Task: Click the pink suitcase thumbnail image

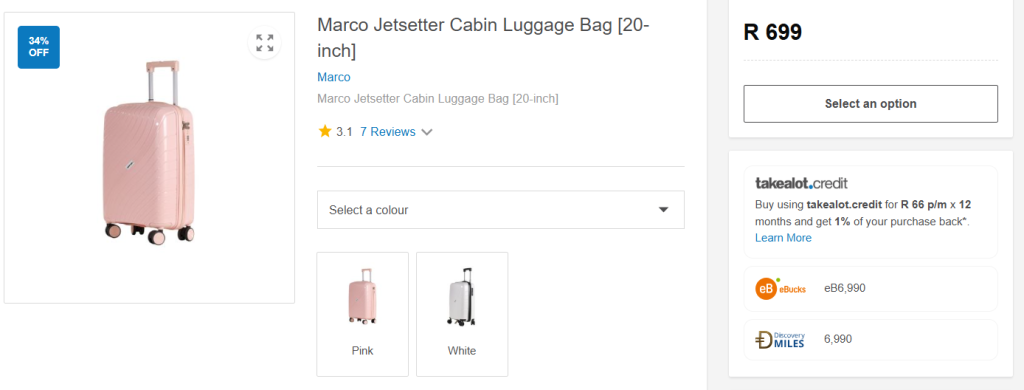Action: click(362, 297)
